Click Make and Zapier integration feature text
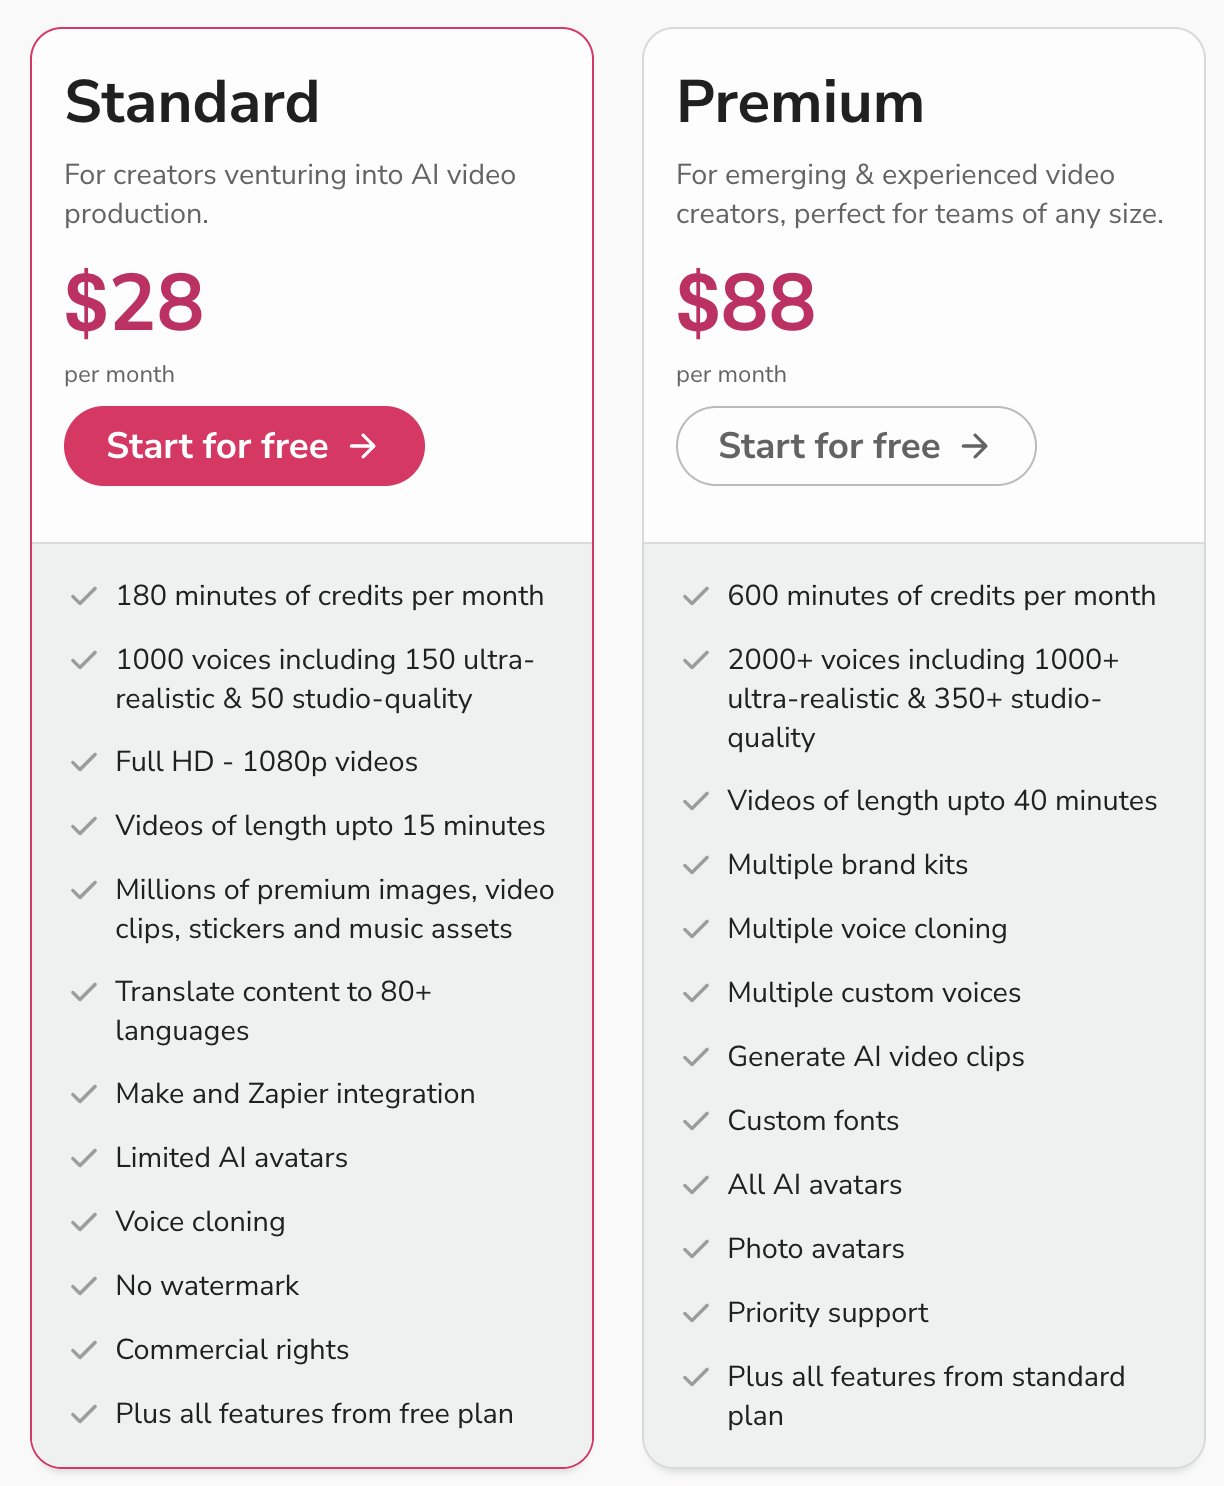The width and height of the screenshot is (1224, 1486). tap(295, 1094)
